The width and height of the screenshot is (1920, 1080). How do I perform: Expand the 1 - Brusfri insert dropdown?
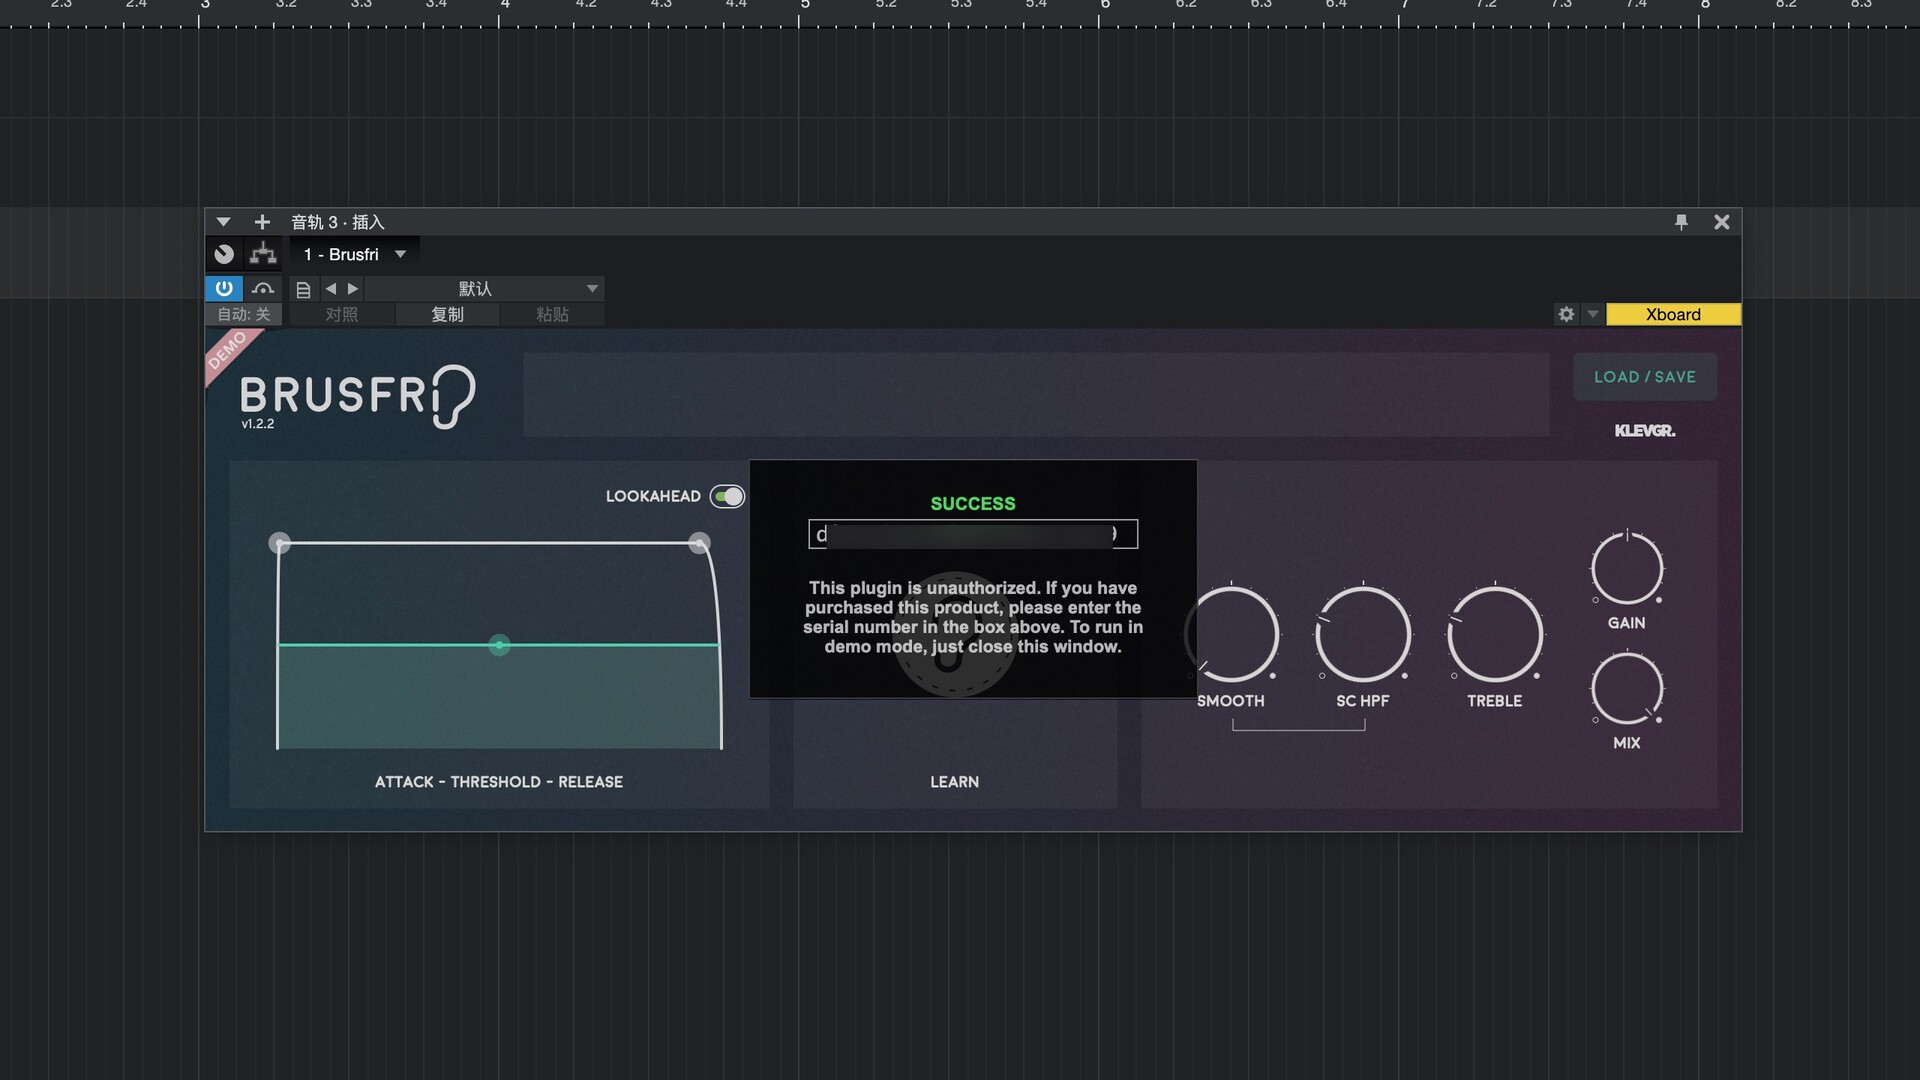click(400, 254)
